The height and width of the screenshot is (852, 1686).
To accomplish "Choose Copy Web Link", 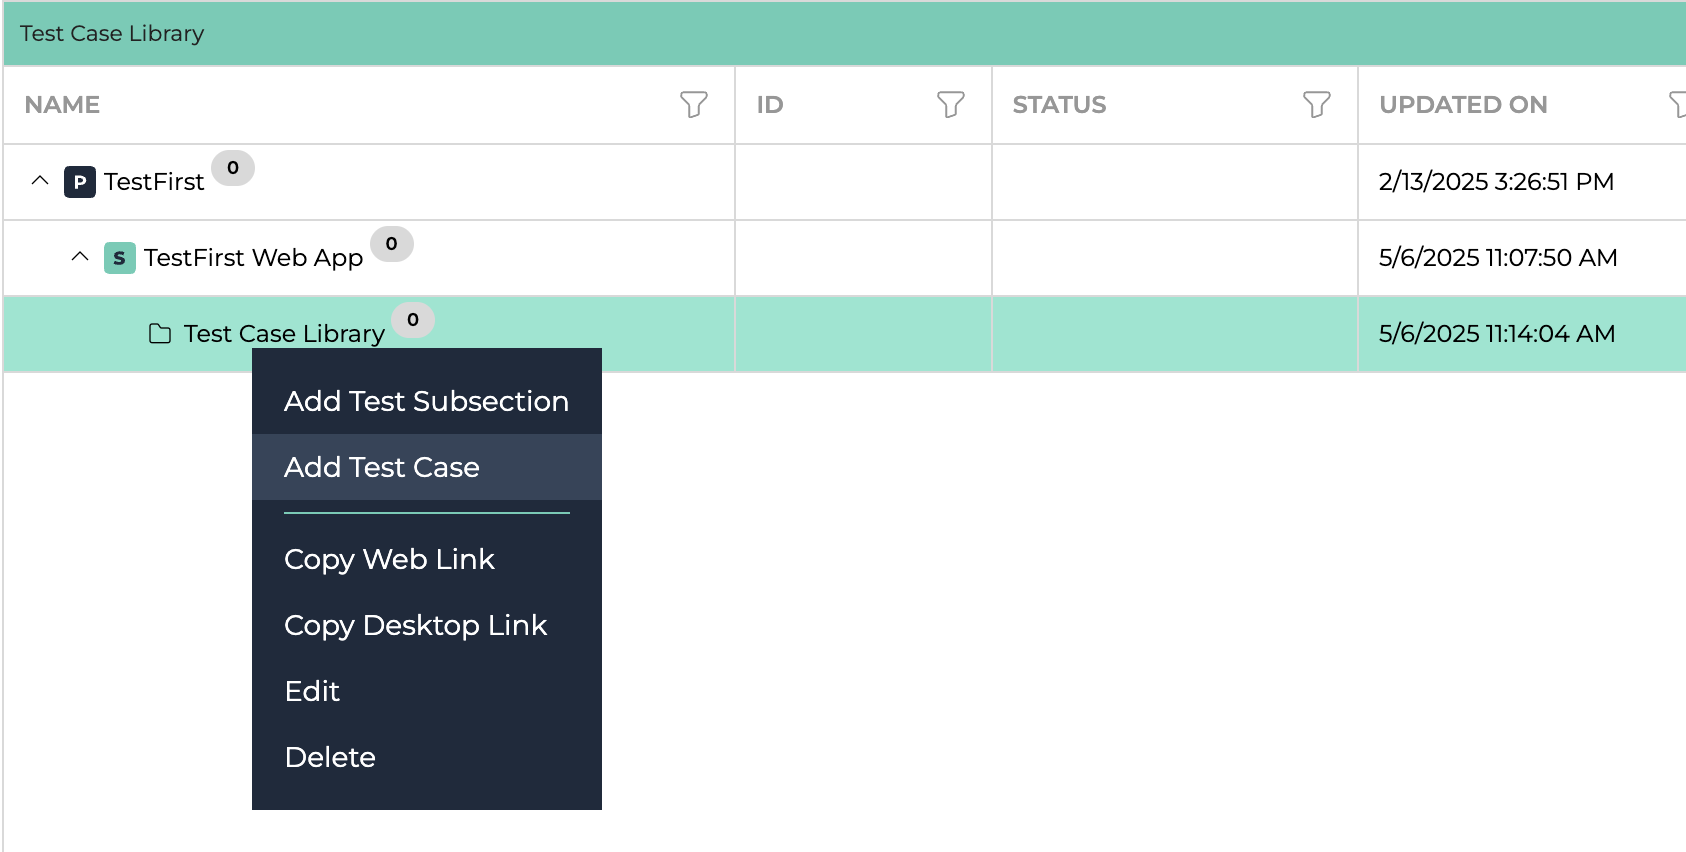I will [389, 559].
